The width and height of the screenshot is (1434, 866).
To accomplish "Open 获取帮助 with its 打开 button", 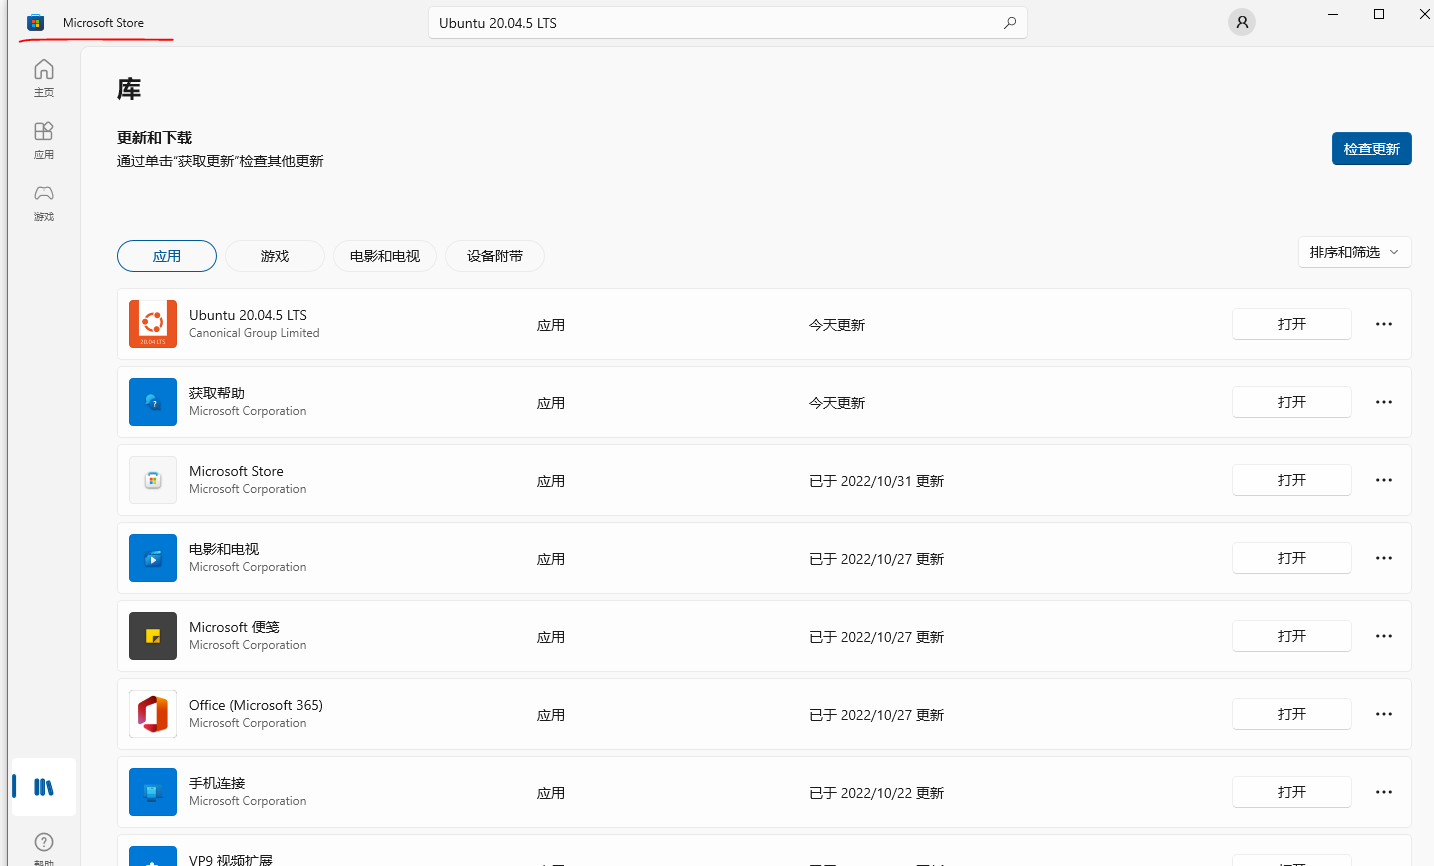I will click(x=1292, y=402).
